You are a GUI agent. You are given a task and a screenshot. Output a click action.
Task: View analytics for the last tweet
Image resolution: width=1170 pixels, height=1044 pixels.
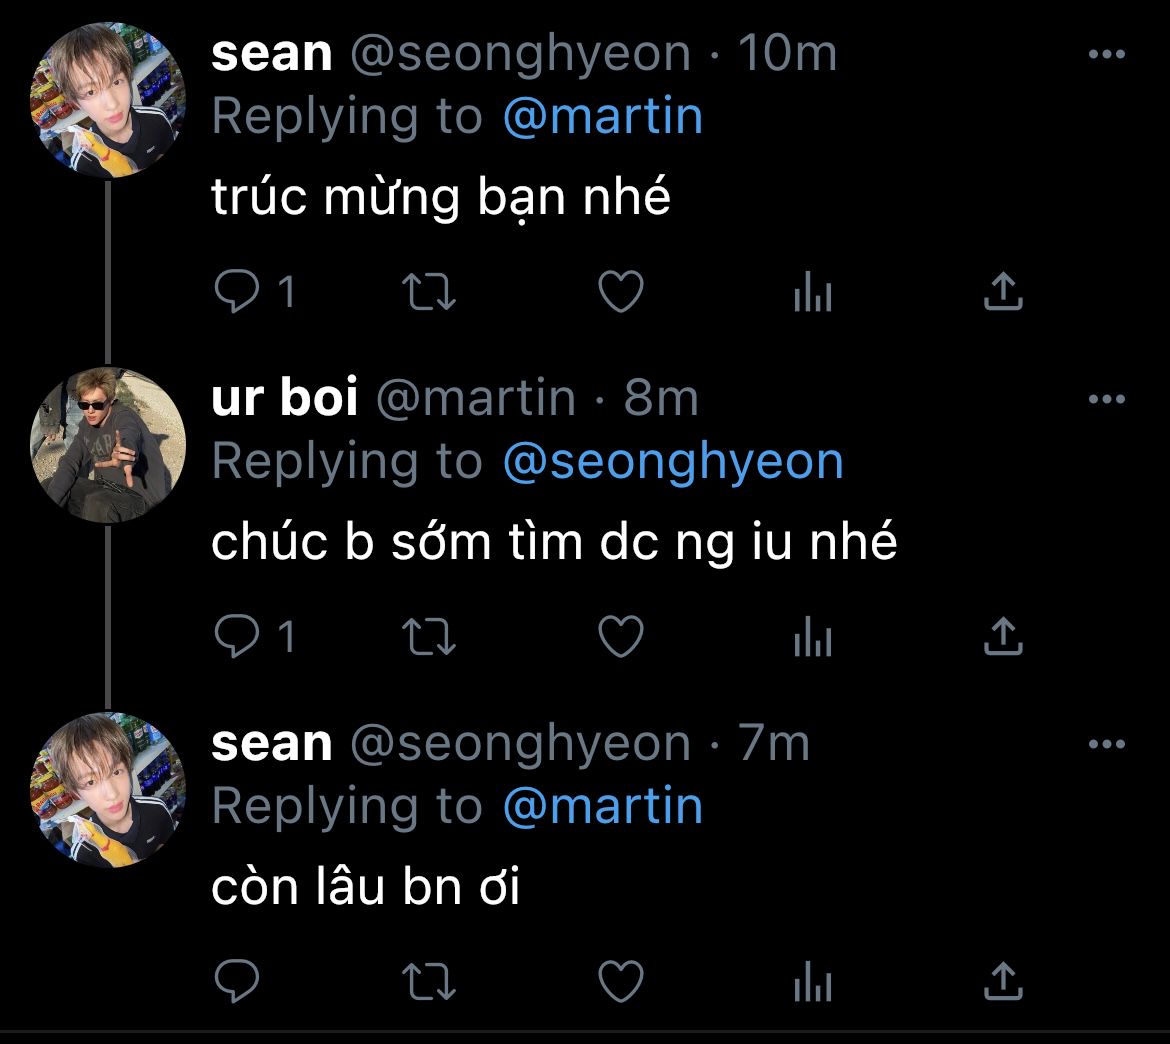tap(812, 982)
